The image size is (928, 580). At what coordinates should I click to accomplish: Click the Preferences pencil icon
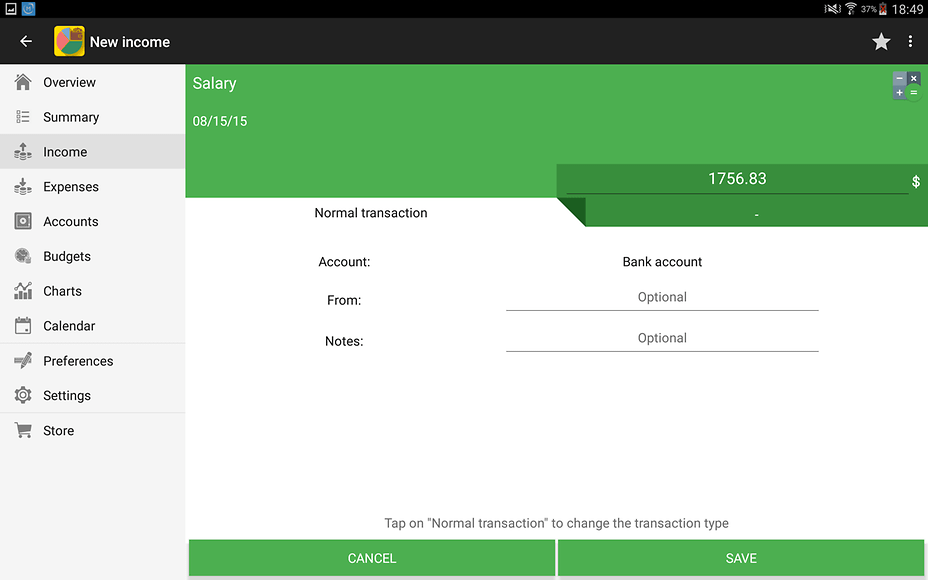pos(22,360)
